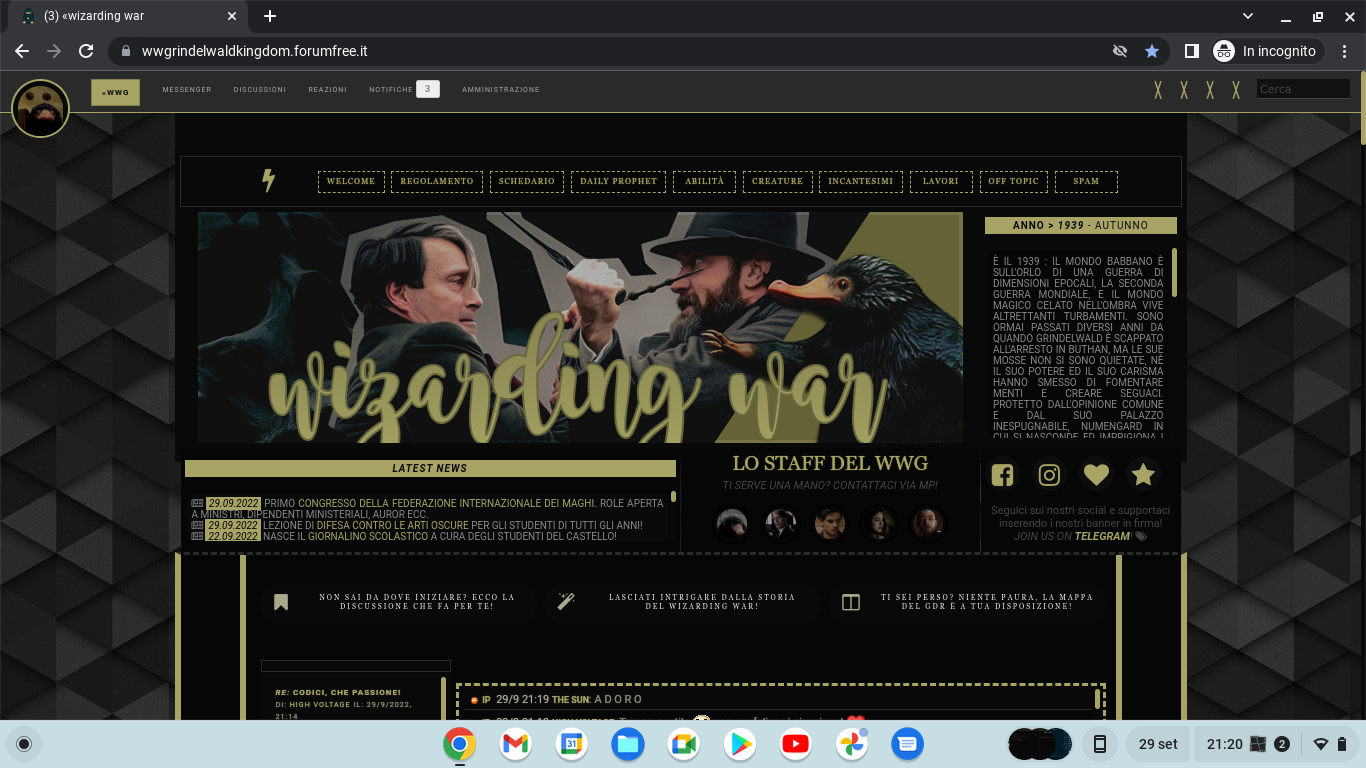Click the launcher button on the shelf
1366x768 pixels.
pyautogui.click(x=25, y=744)
